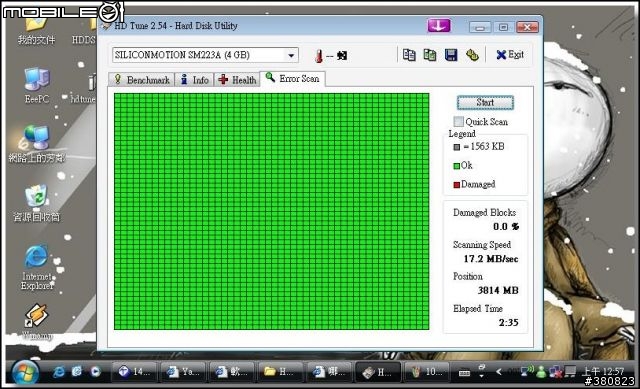Viewport: 640px width, 389px height.
Task: Click the HD Tune 2.54 window title bar
Action: 261,26
